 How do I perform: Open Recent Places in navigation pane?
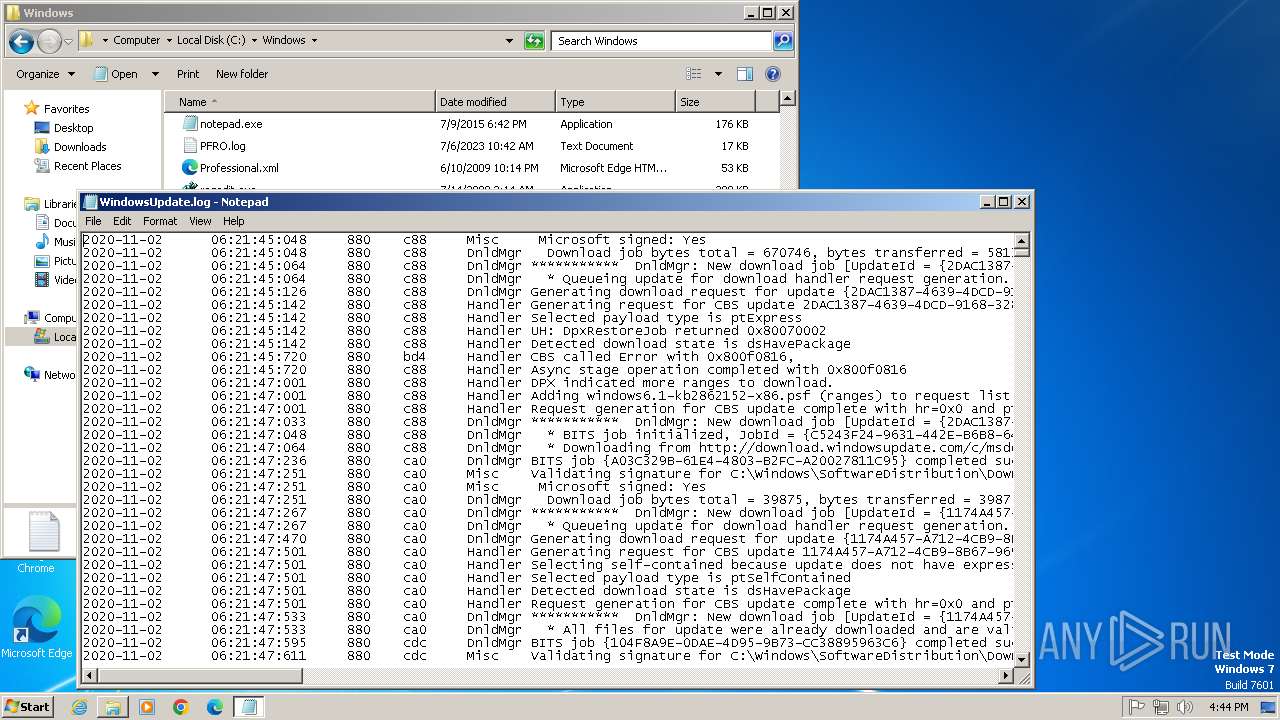(87, 166)
